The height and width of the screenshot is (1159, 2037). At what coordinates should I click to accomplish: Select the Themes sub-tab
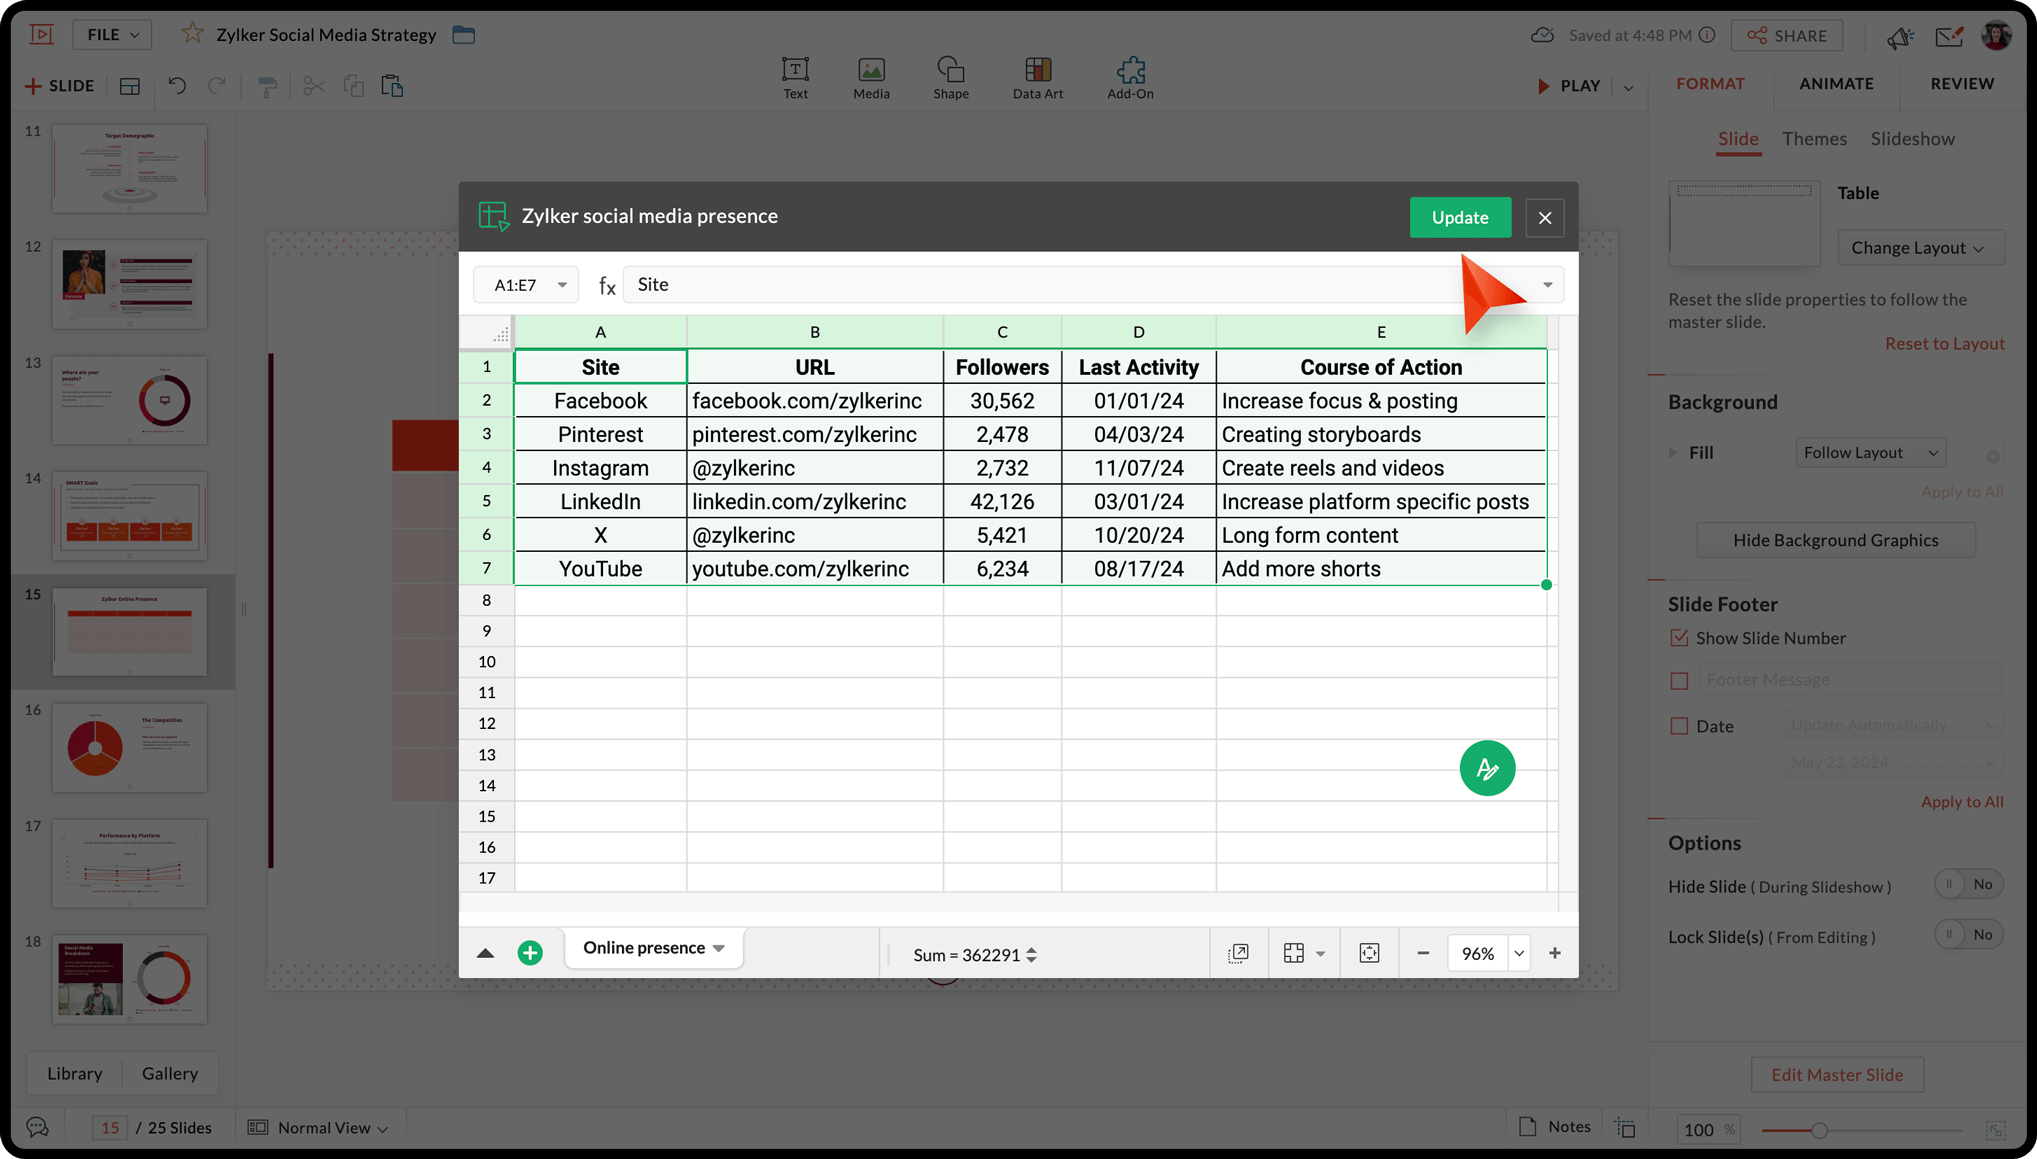pyautogui.click(x=1814, y=139)
